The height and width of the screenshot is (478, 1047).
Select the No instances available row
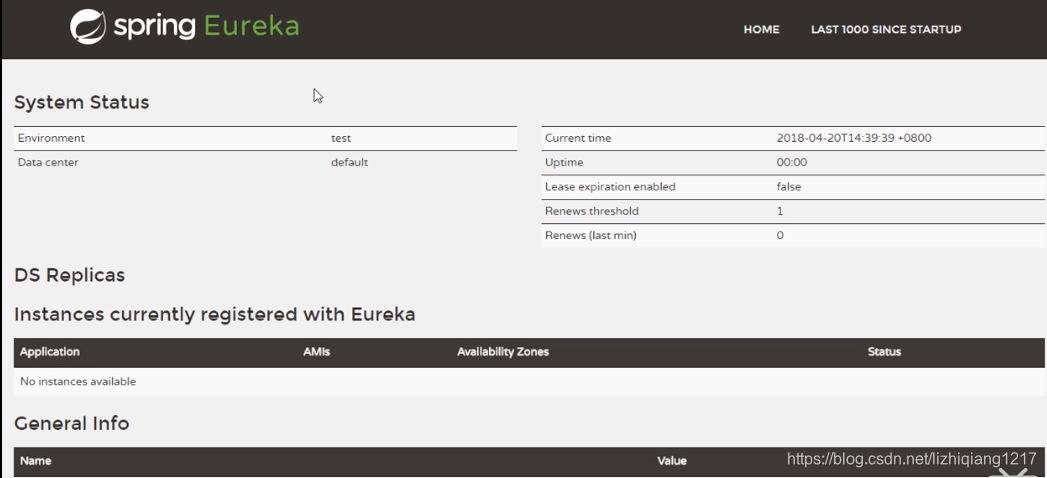click(529, 382)
